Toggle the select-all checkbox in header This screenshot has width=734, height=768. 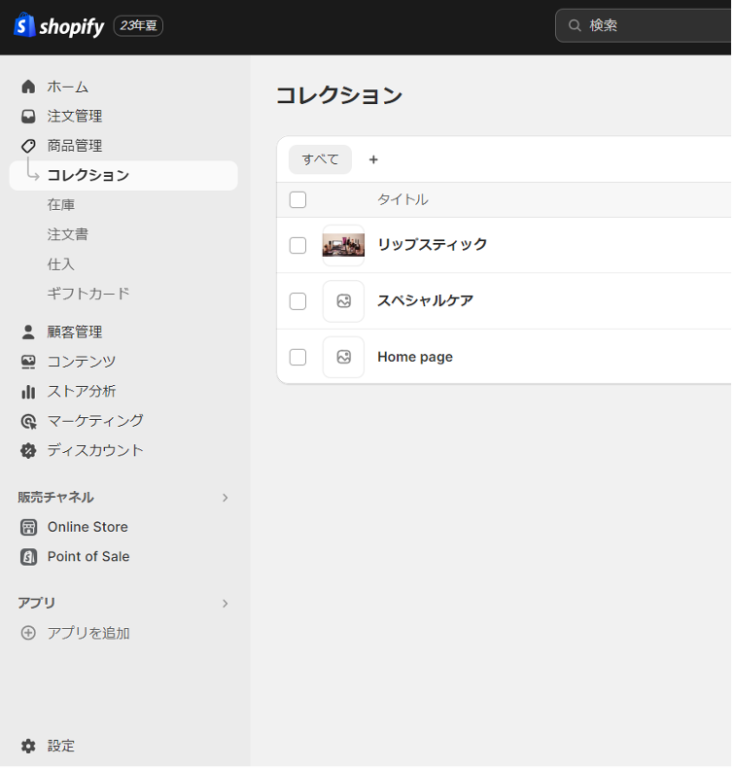tap(297, 200)
